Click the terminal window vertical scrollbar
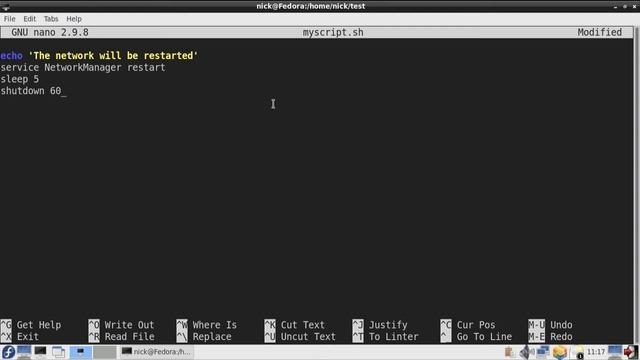 point(637,184)
